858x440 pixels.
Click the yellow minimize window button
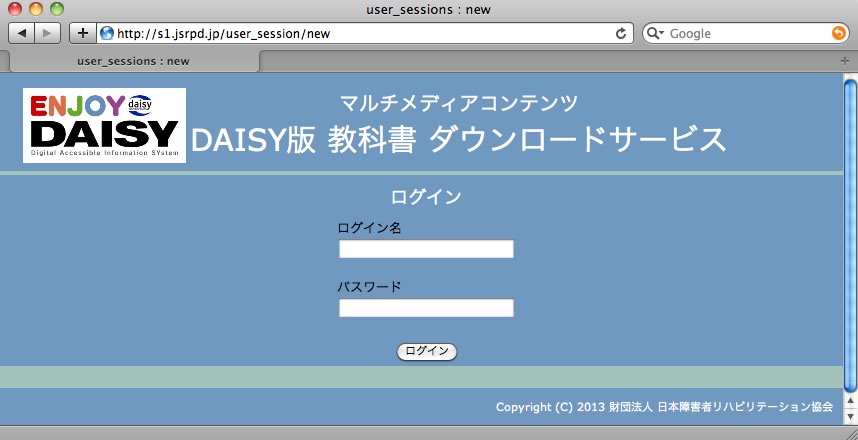pos(36,9)
